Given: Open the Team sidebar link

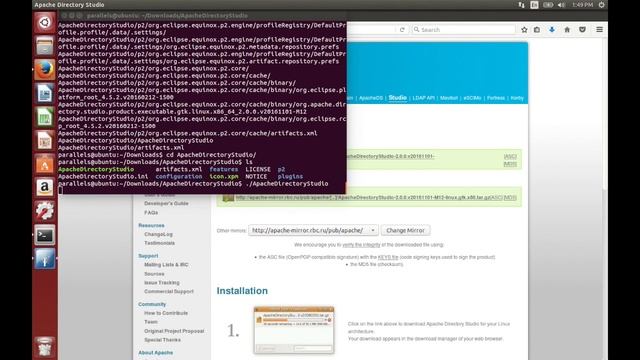Looking at the screenshot, I should (x=151, y=322).
